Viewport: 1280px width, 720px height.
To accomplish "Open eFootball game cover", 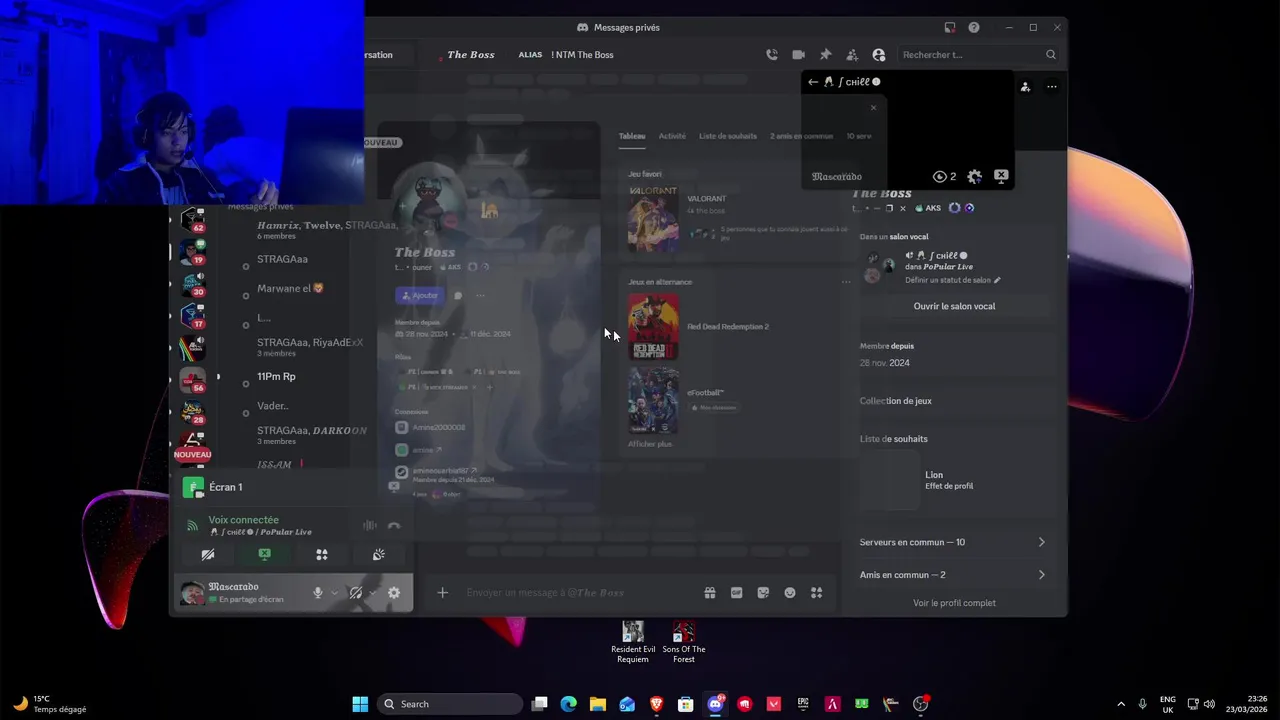I will 653,401.
